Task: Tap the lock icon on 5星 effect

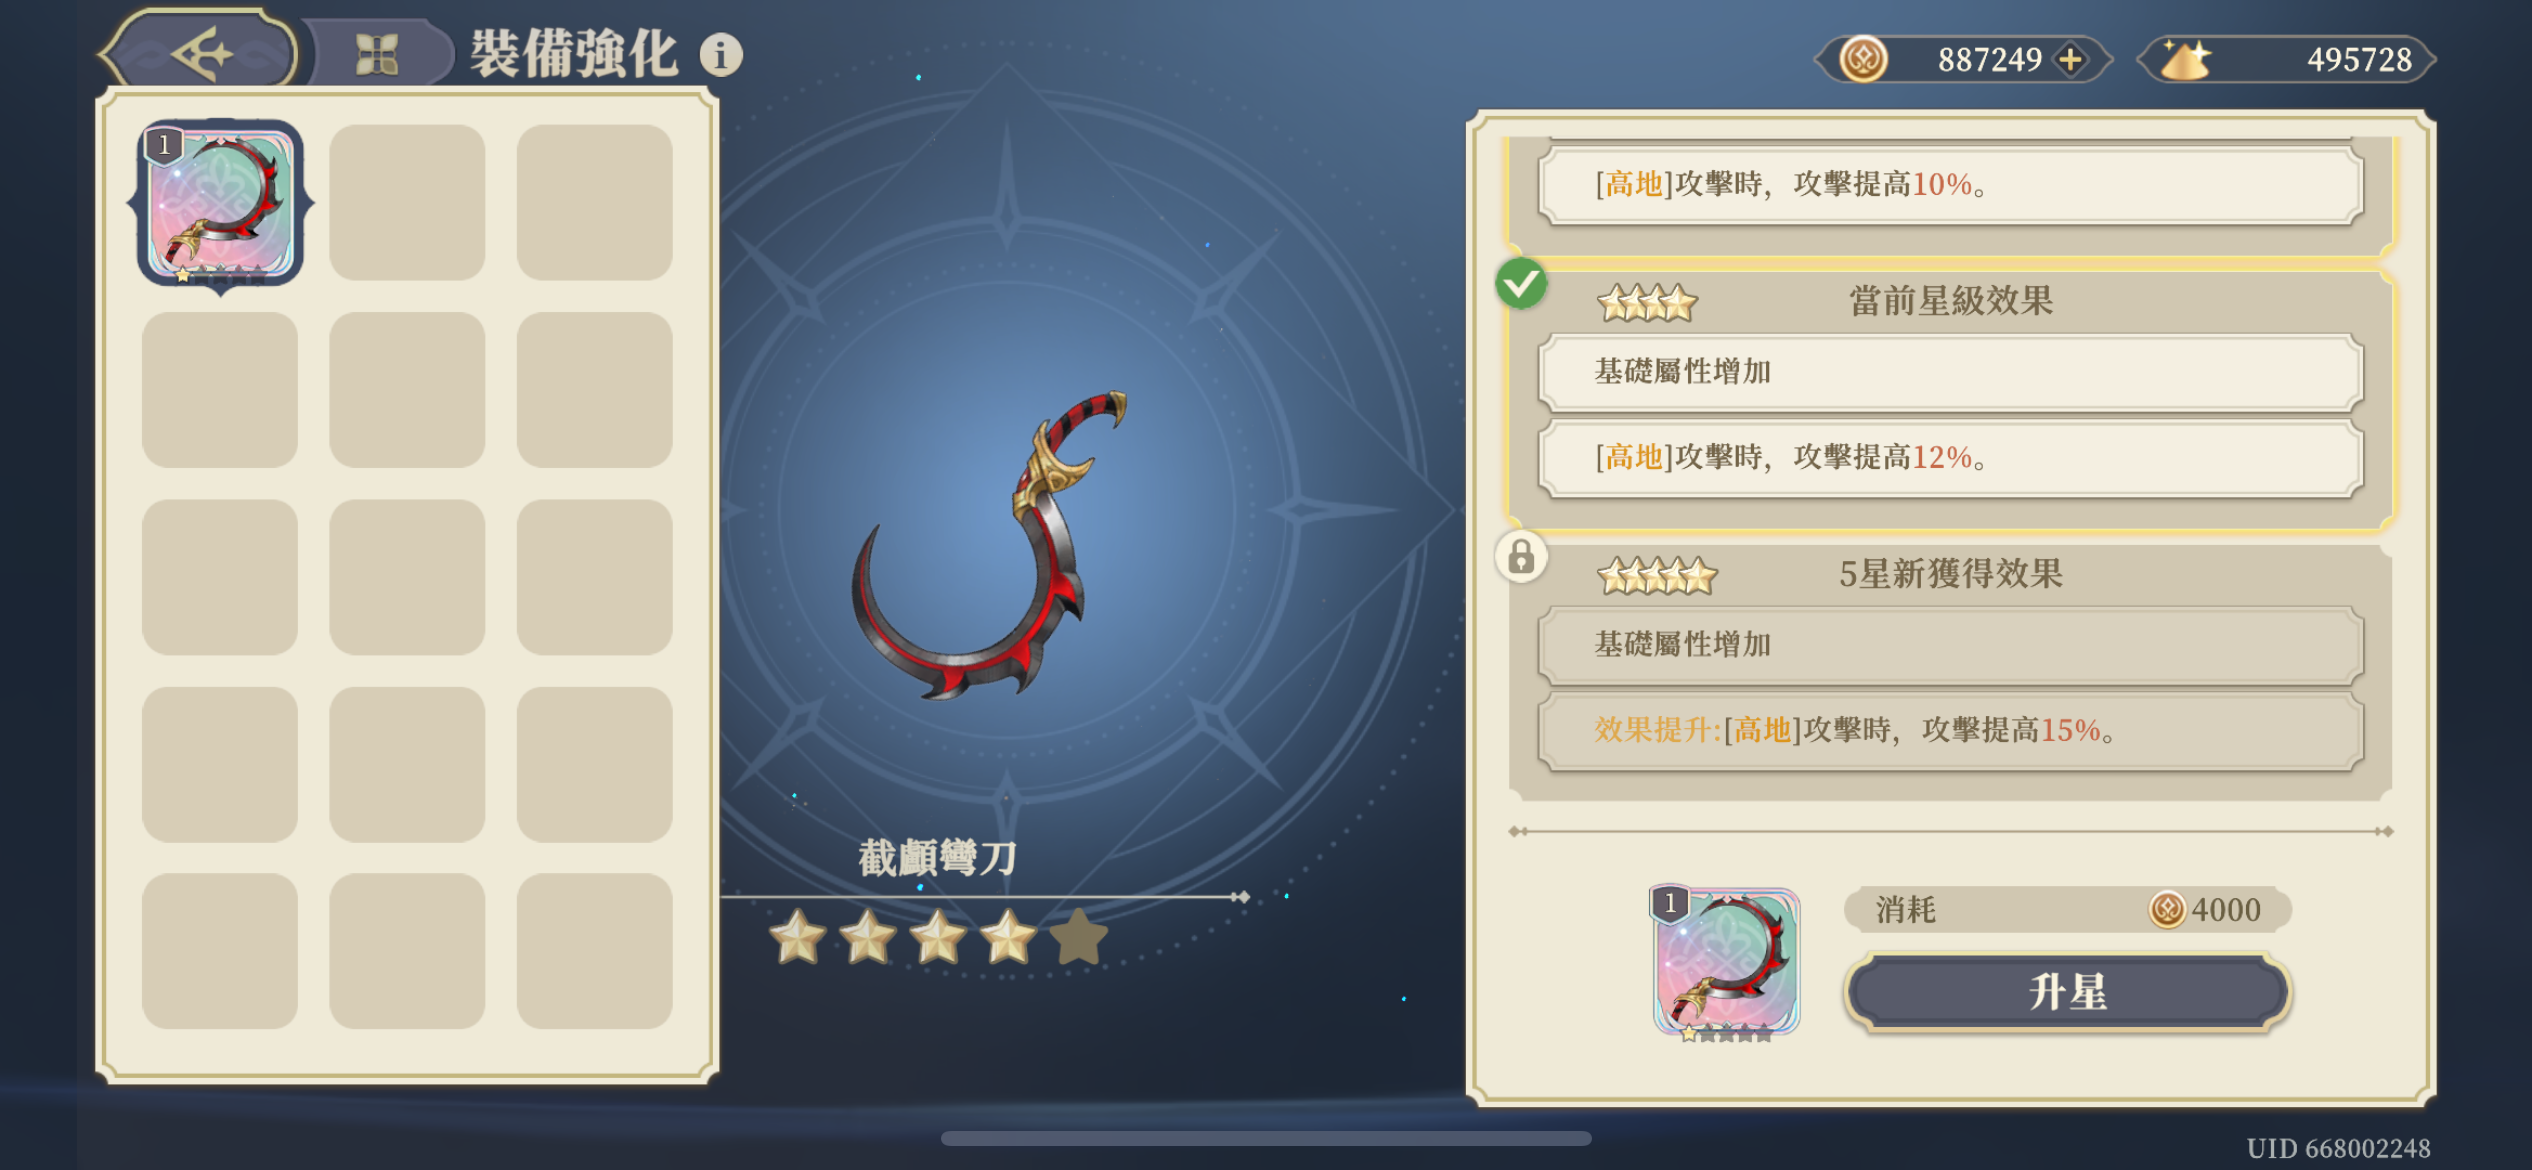Action: tap(1521, 556)
